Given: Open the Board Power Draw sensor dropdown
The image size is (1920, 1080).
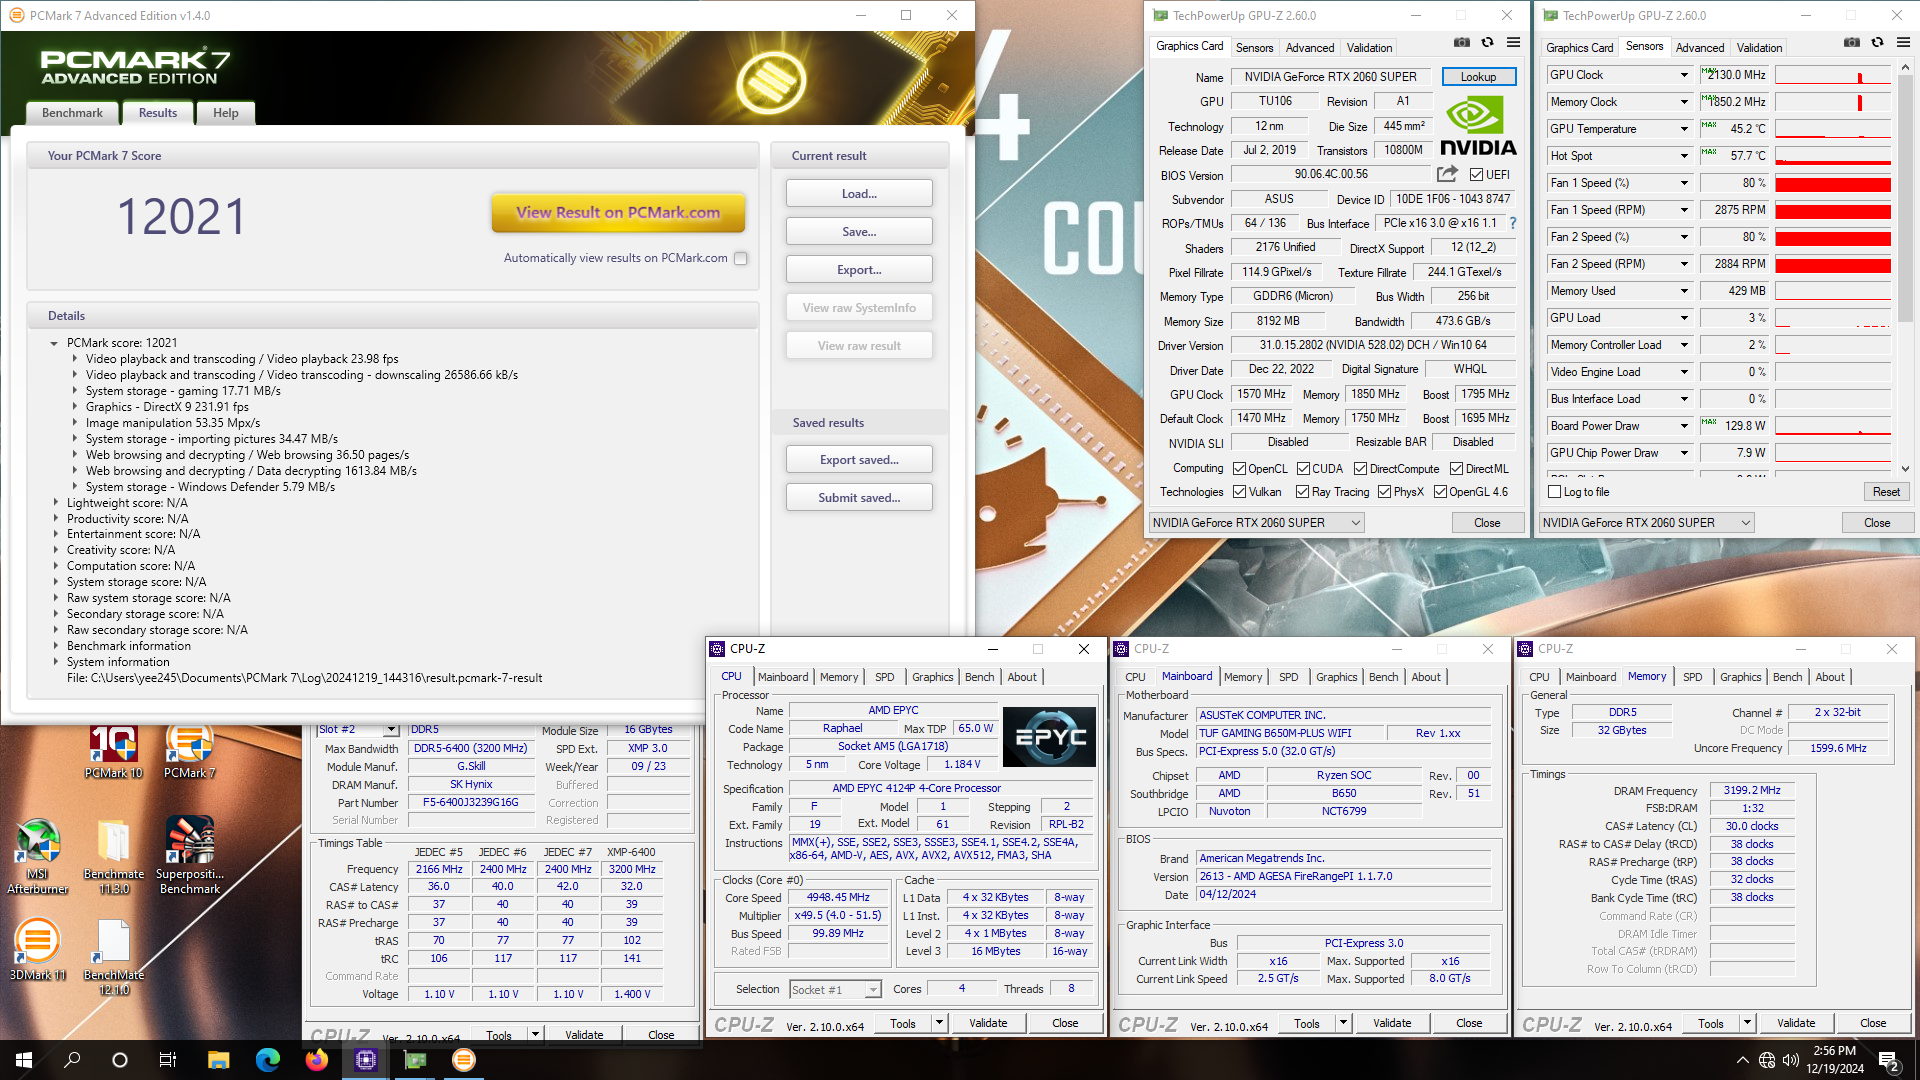Looking at the screenshot, I should pos(1684,426).
